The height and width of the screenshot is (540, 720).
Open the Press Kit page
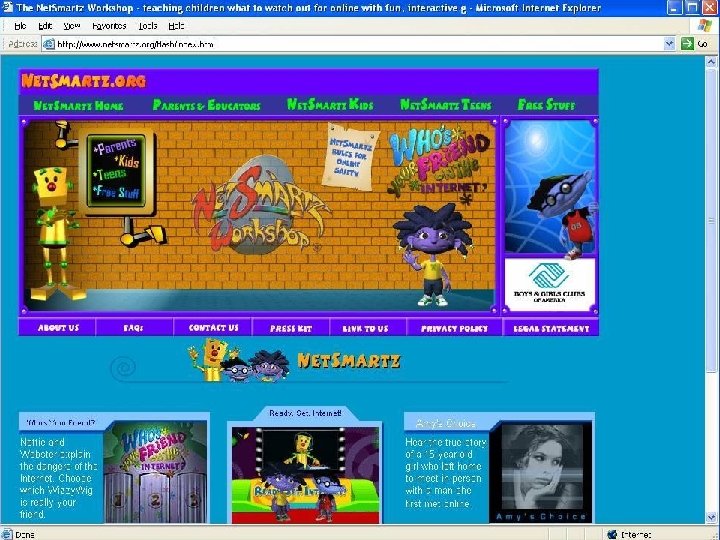pyautogui.click(x=291, y=328)
